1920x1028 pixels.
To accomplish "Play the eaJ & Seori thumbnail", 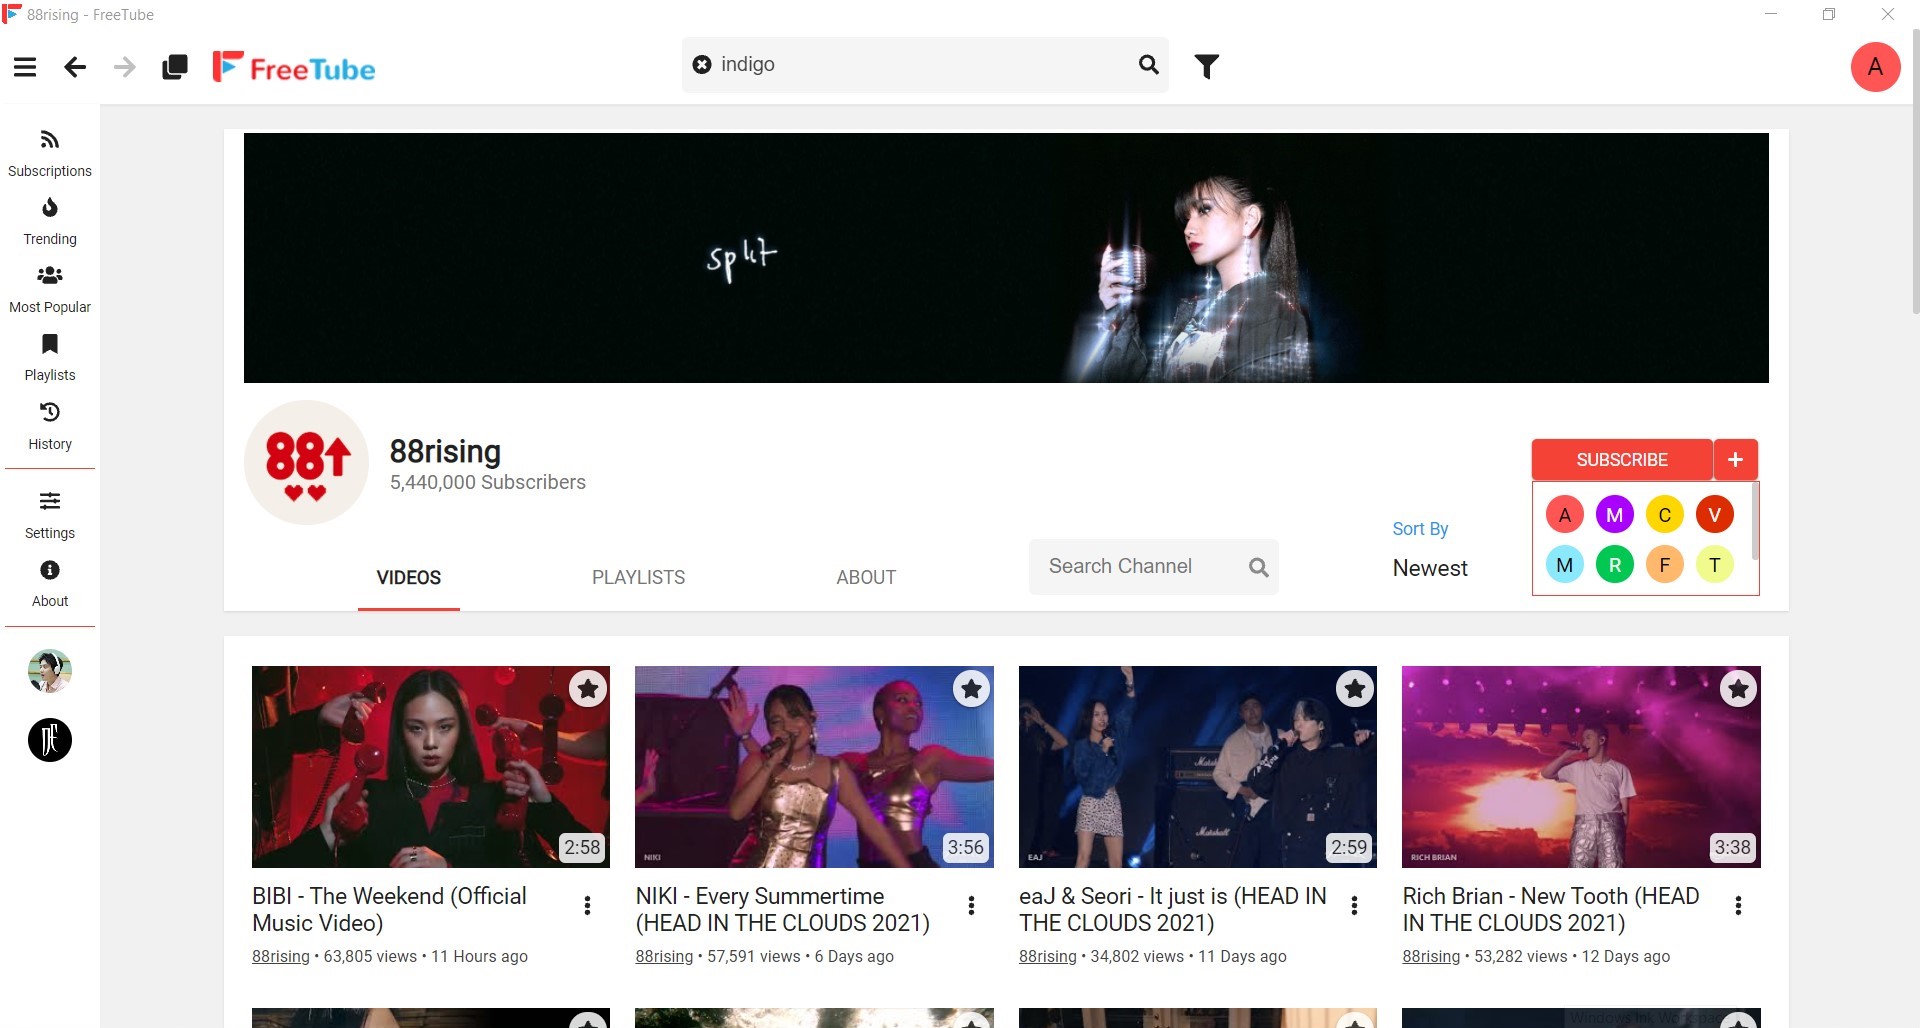I will click(x=1198, y=766).
